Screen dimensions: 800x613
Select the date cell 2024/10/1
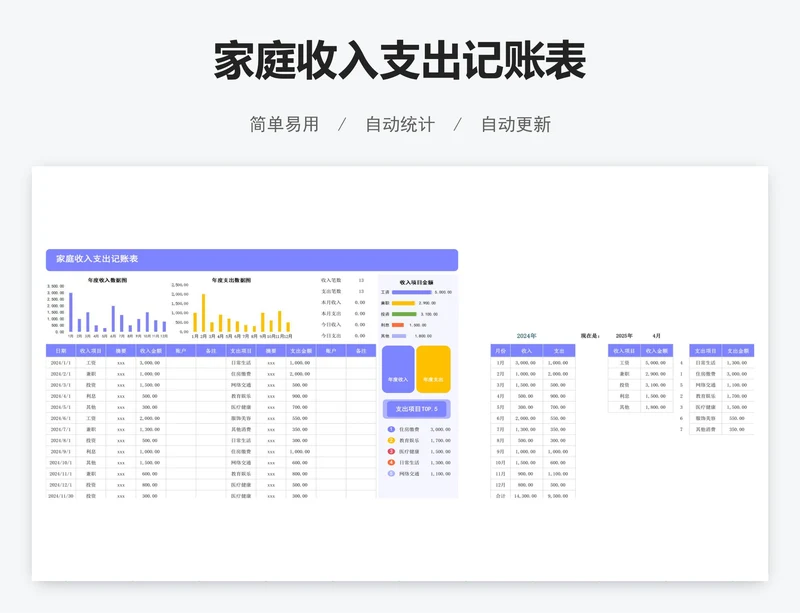pyautogui.click(x=61, y=463)
